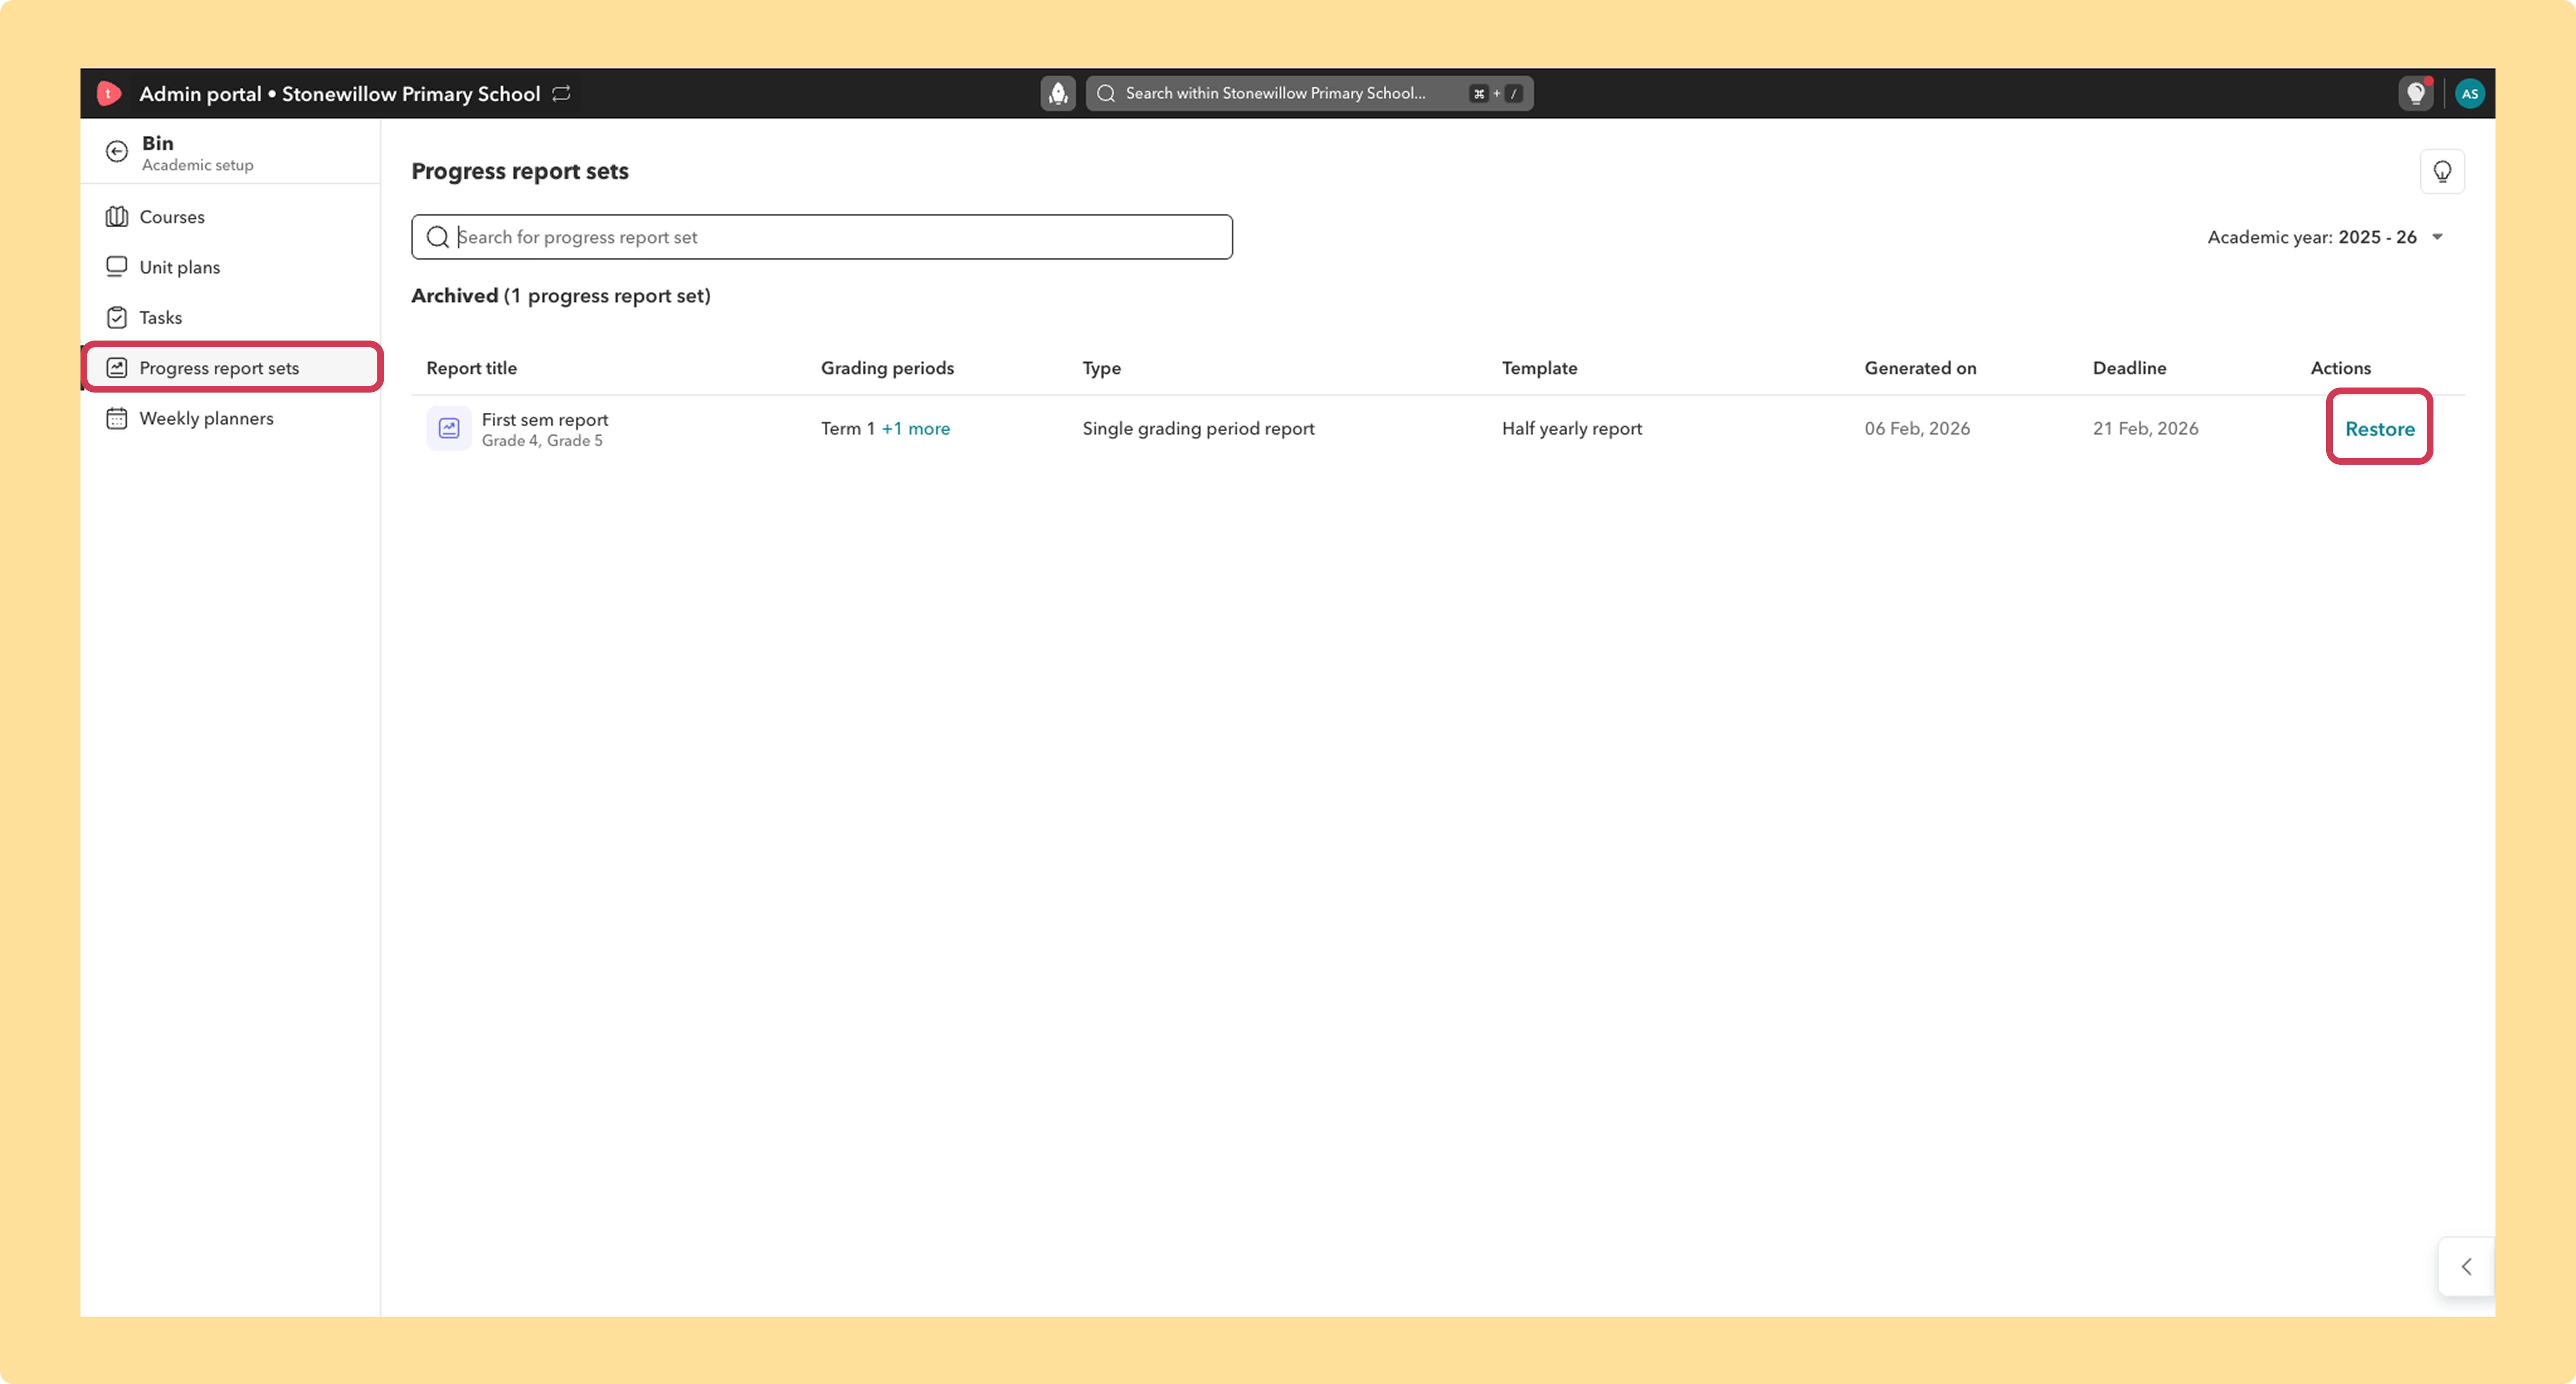The image size is (2576, 1384).
Task: Click the Half yearly report template cell
Action: point(1572,428)
